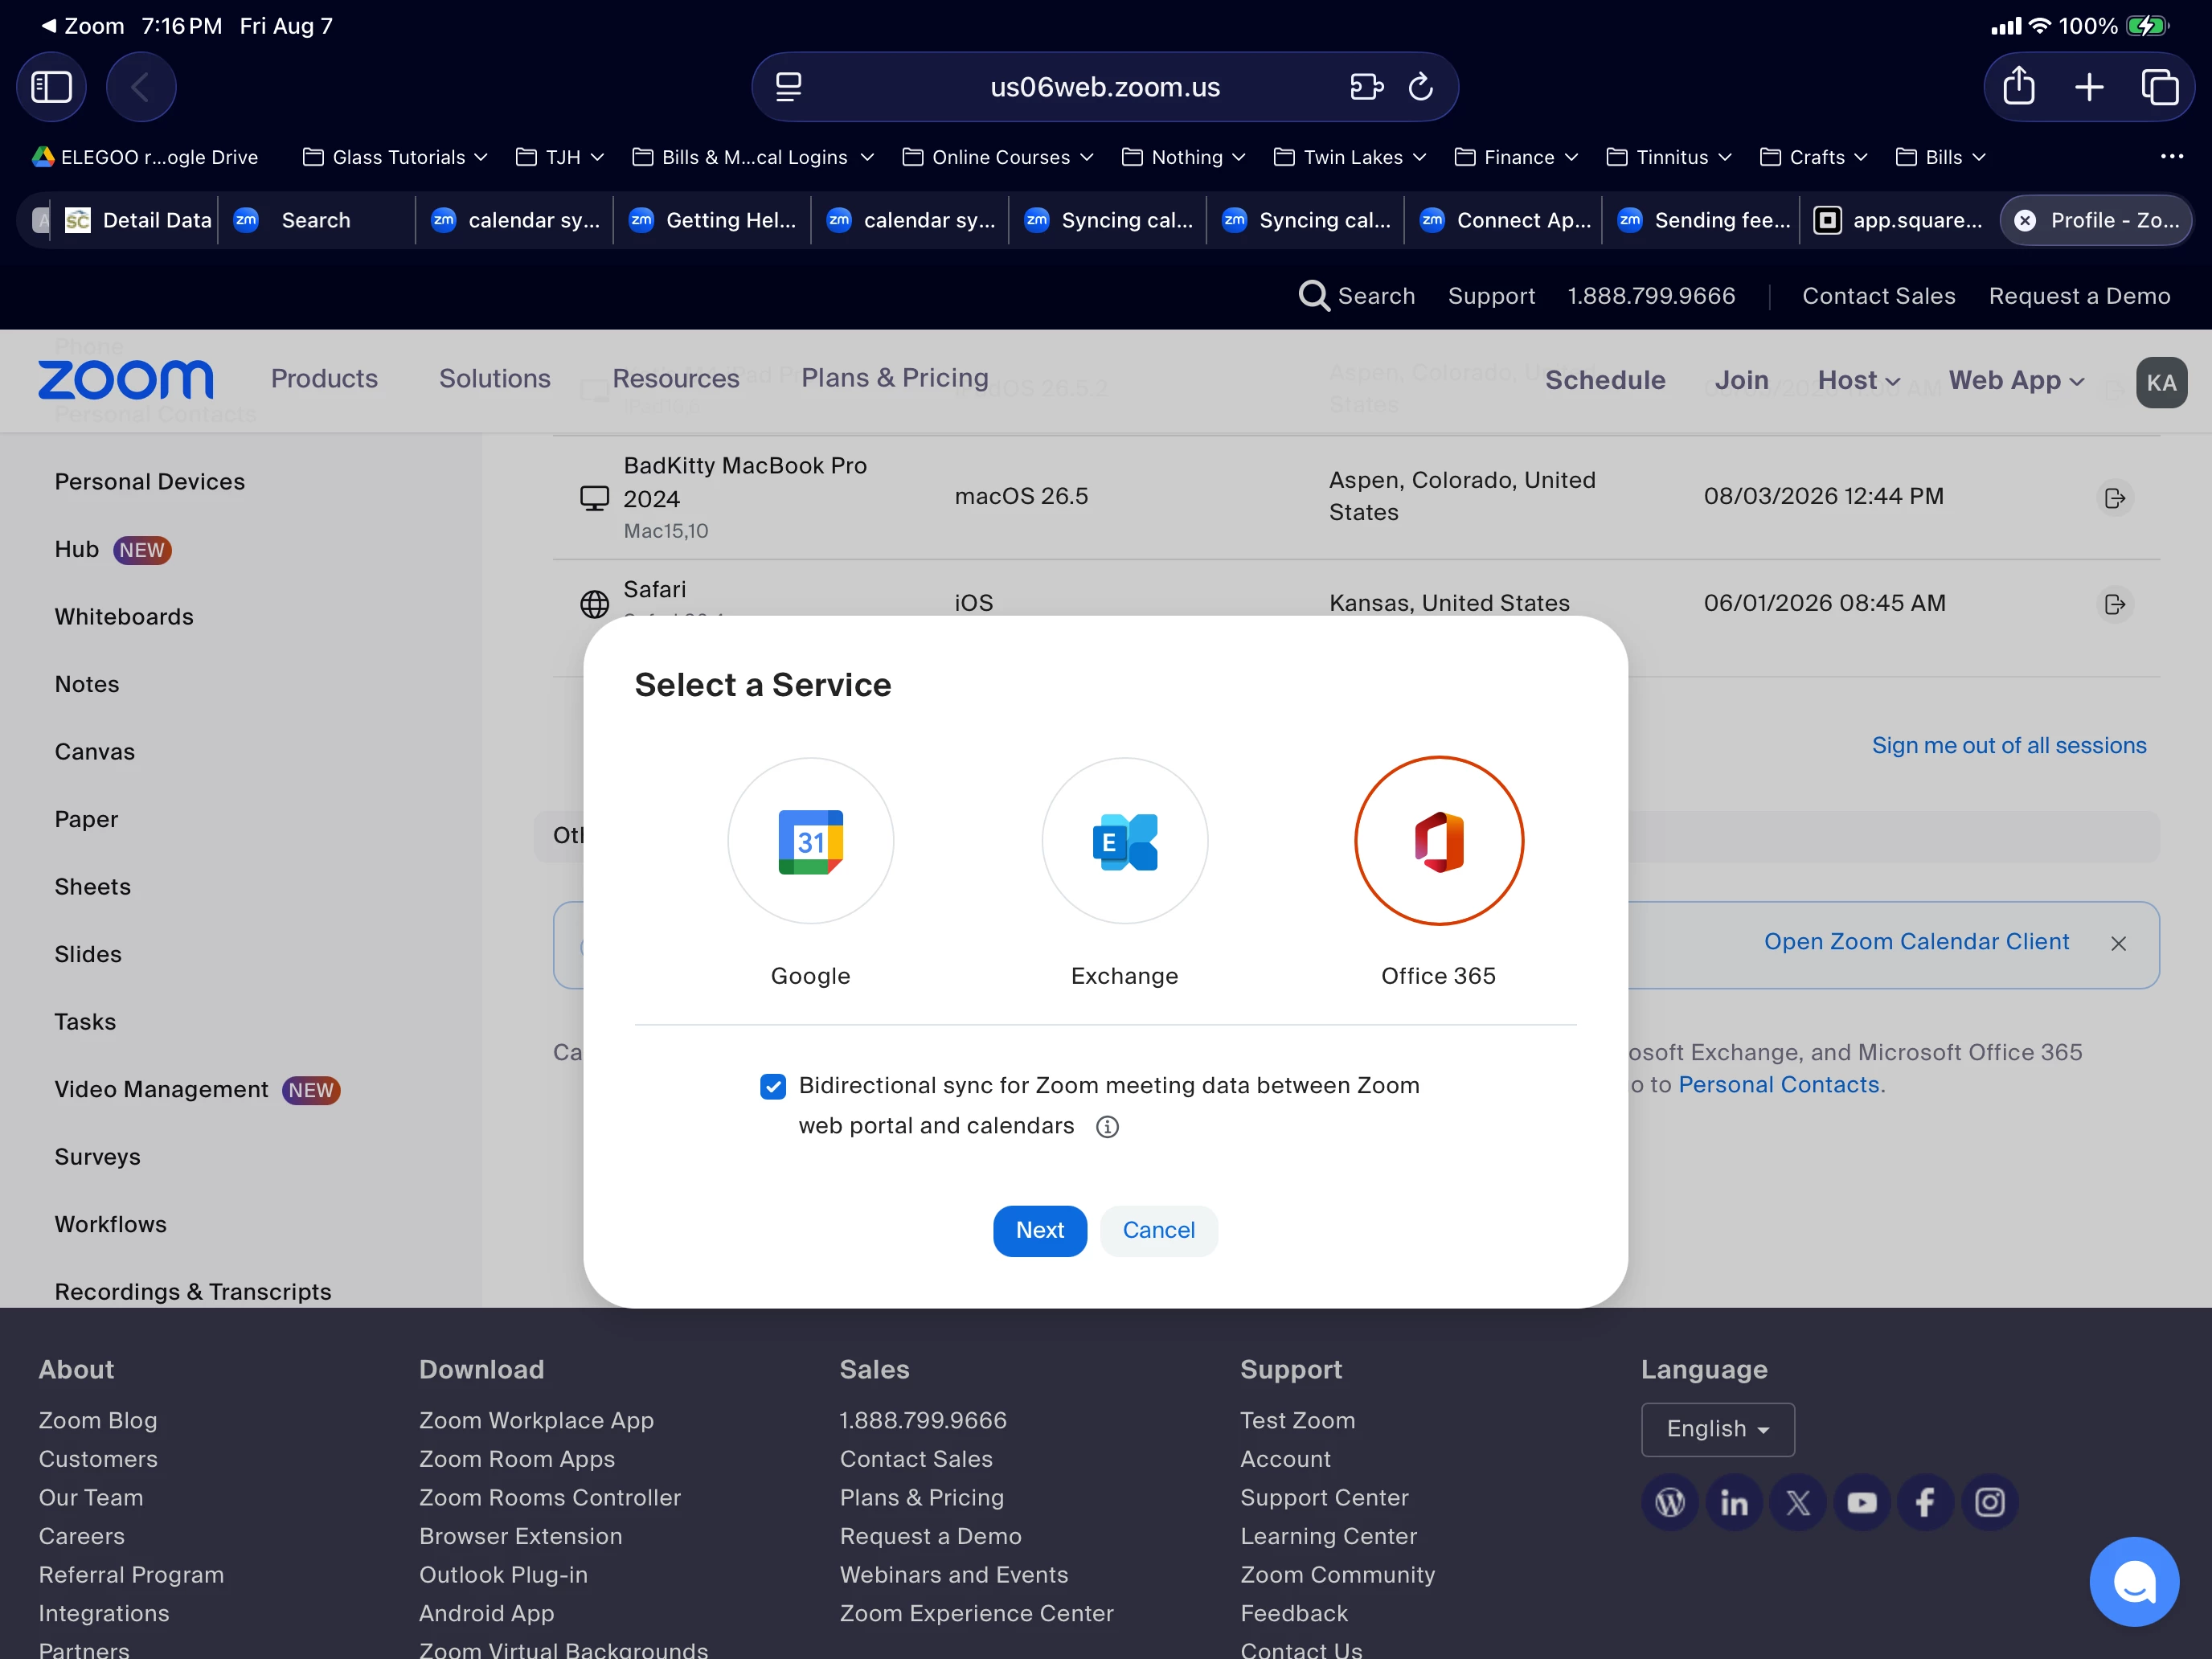Cancel the Select a Service dialog
This screenshot has height=1659, width=2212.
[1159, 1231]
